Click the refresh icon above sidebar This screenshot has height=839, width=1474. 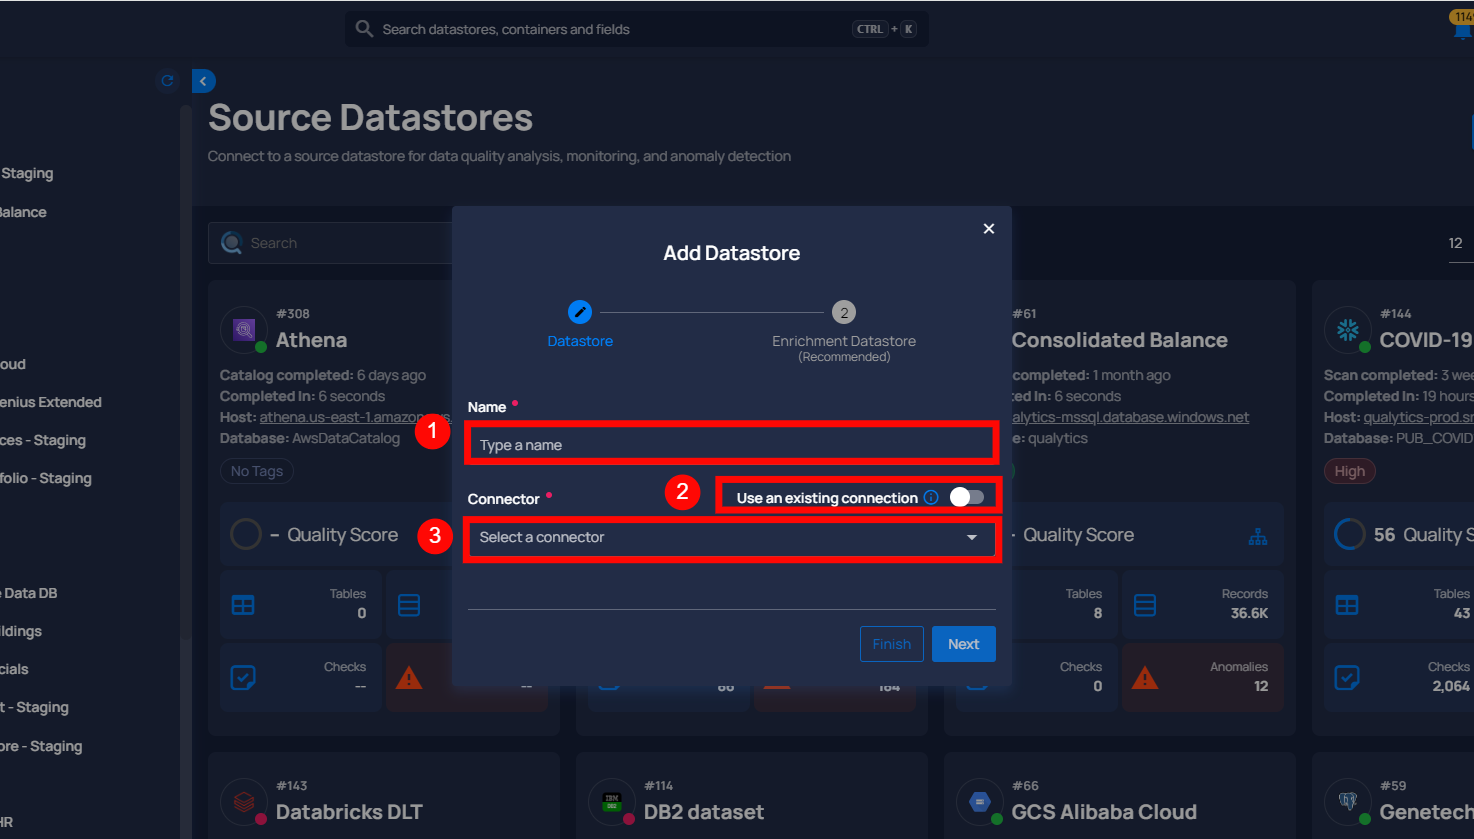pyautogui.click(x=168, y=81)
